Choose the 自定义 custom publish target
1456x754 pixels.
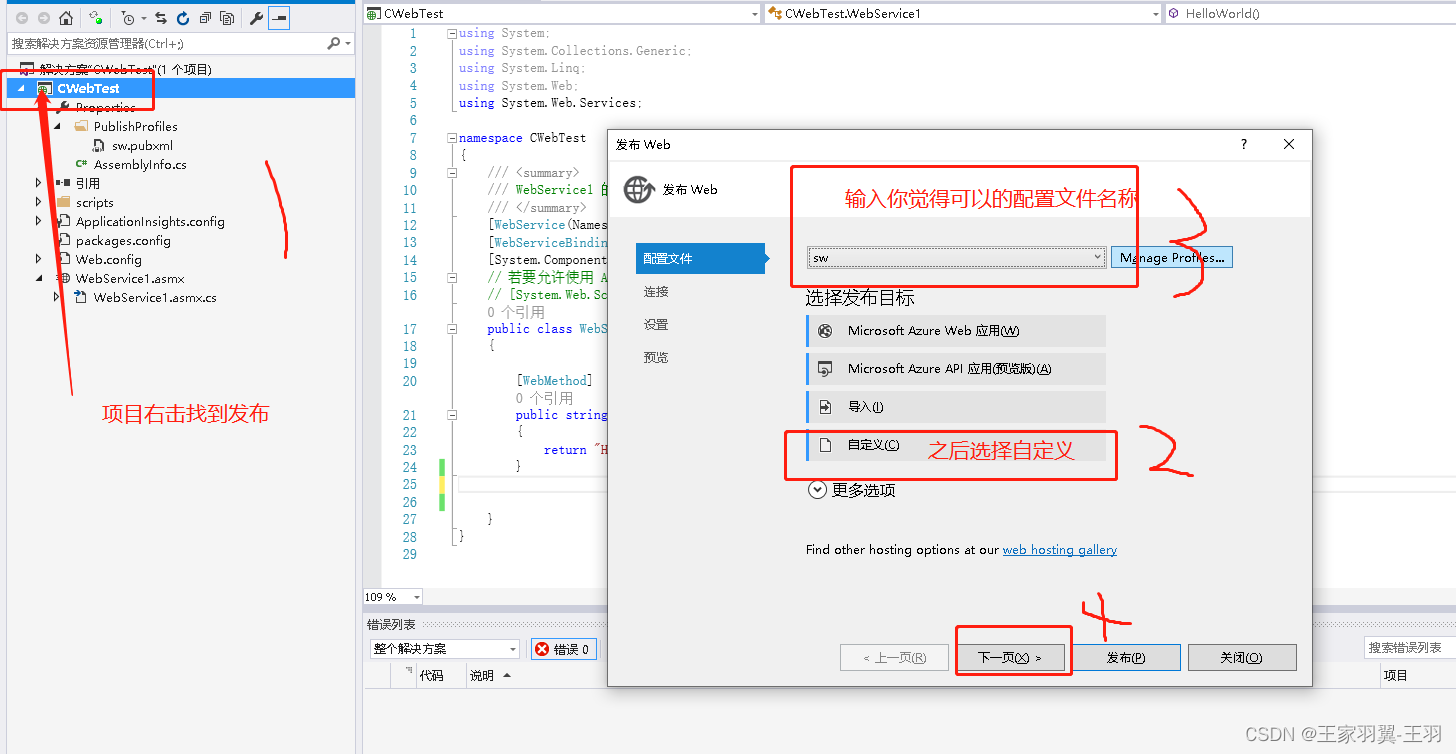(956, 445)
